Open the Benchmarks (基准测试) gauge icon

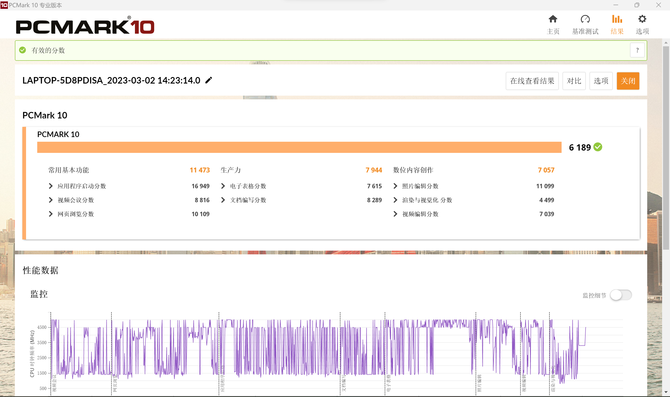coord(585,19)
